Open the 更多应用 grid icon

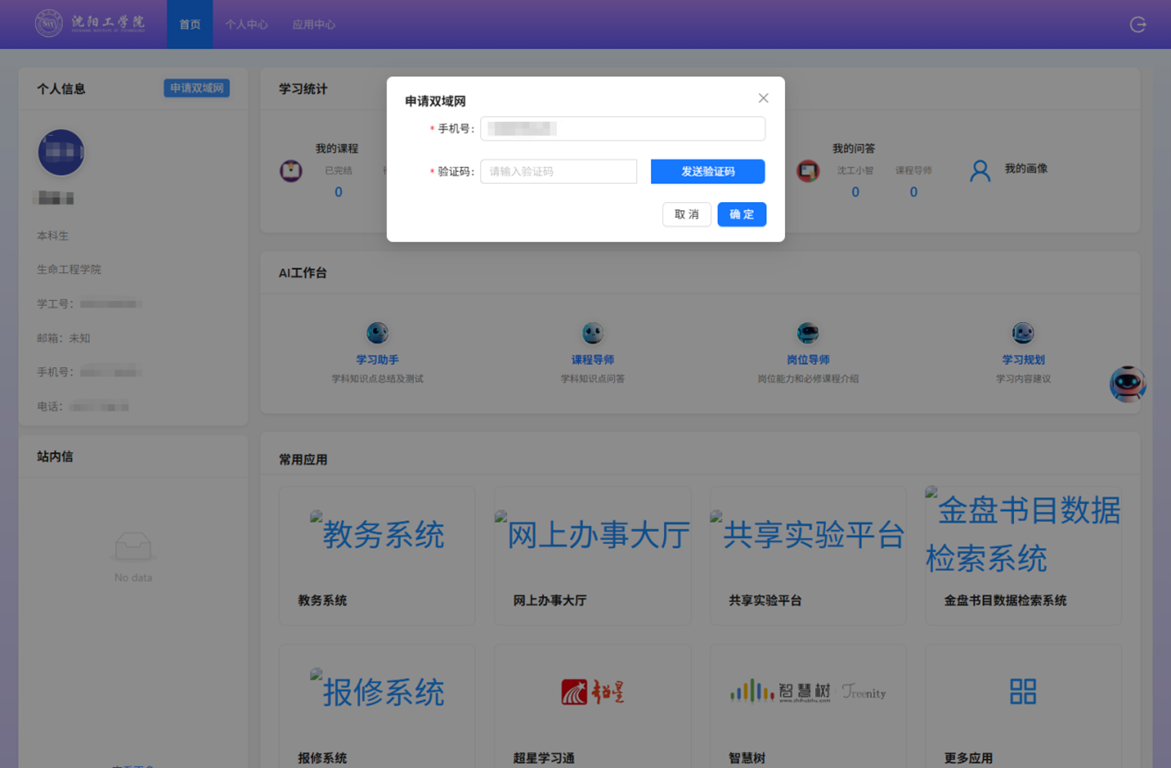click(x=1022, y=691)
